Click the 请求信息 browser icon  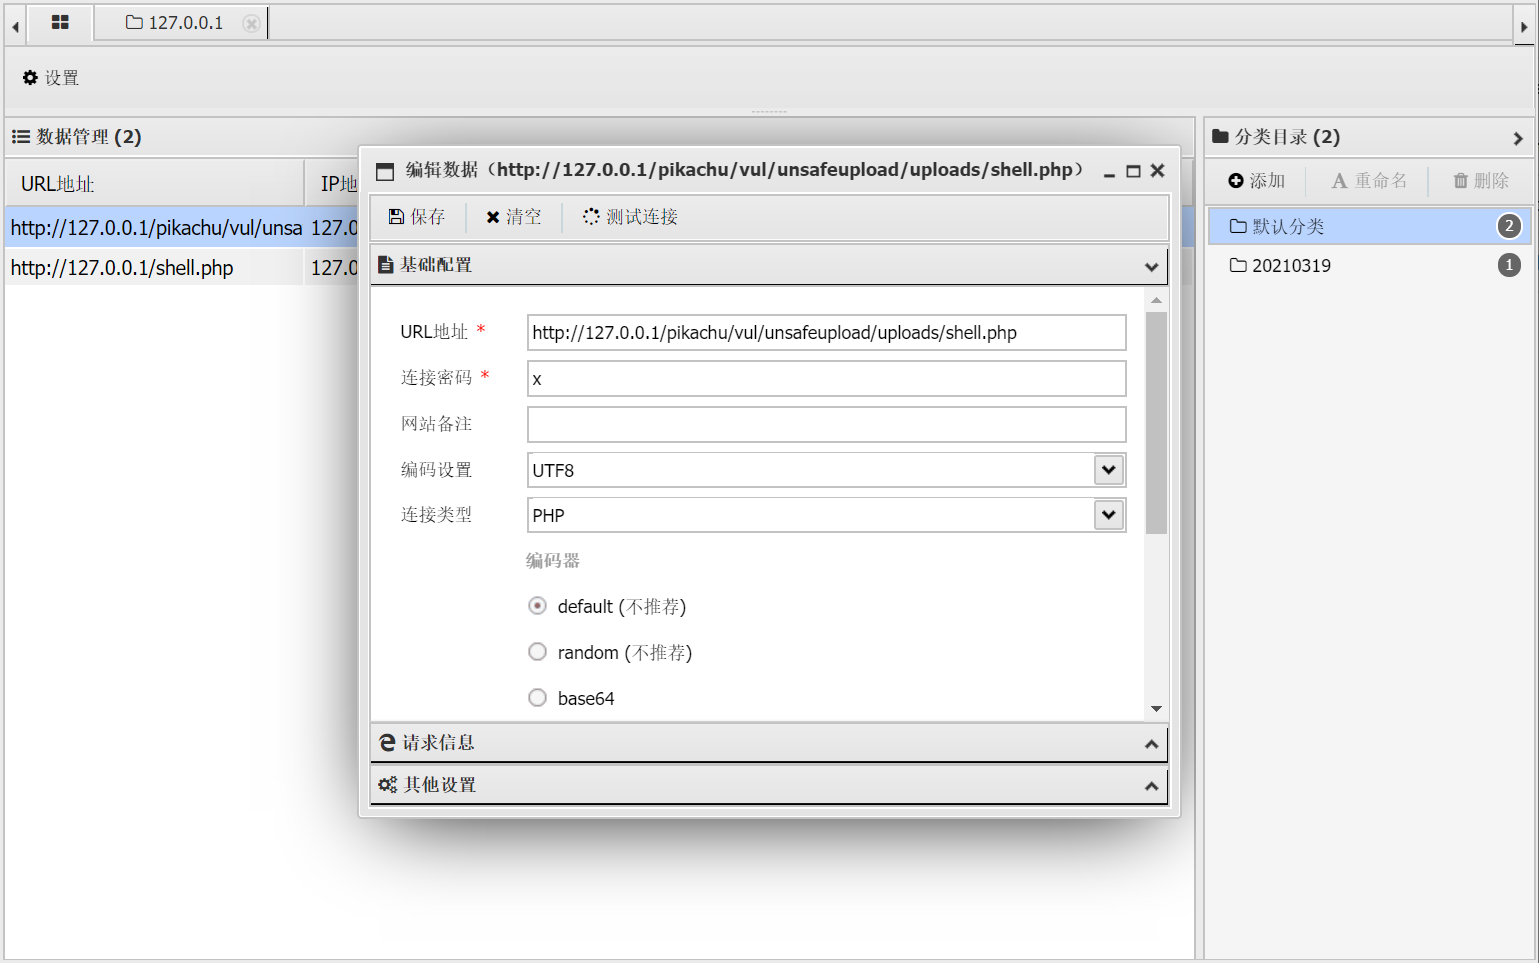click(387, 743)
